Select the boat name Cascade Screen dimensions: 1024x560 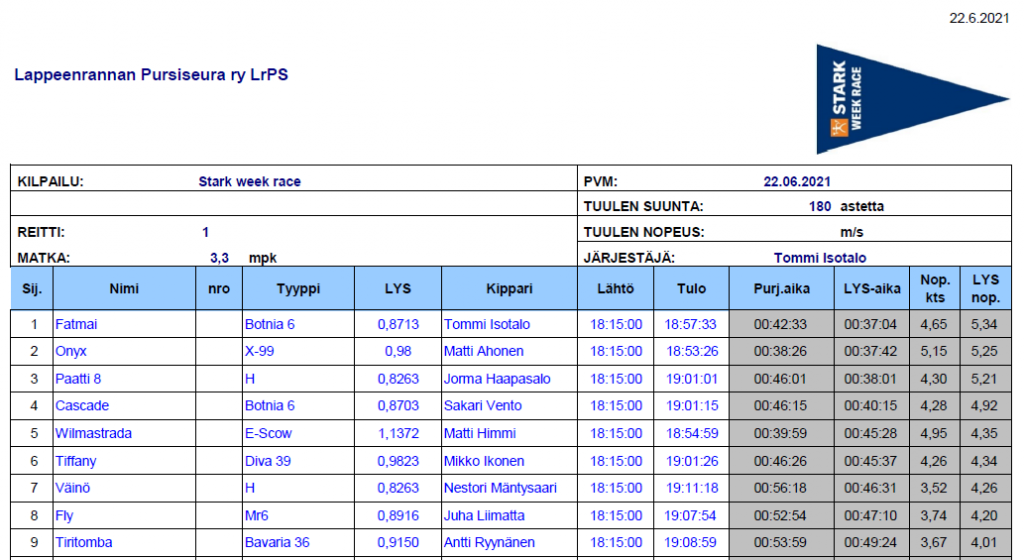click(82, 405)
